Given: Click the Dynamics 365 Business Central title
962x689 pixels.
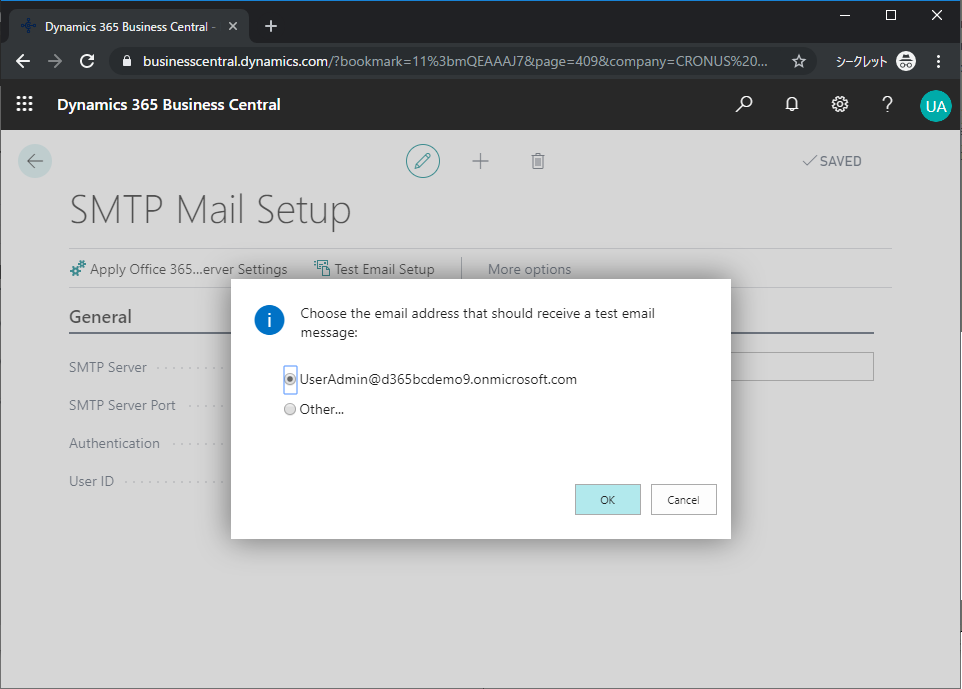Looking at the screenshot, I should click(169, 105).
